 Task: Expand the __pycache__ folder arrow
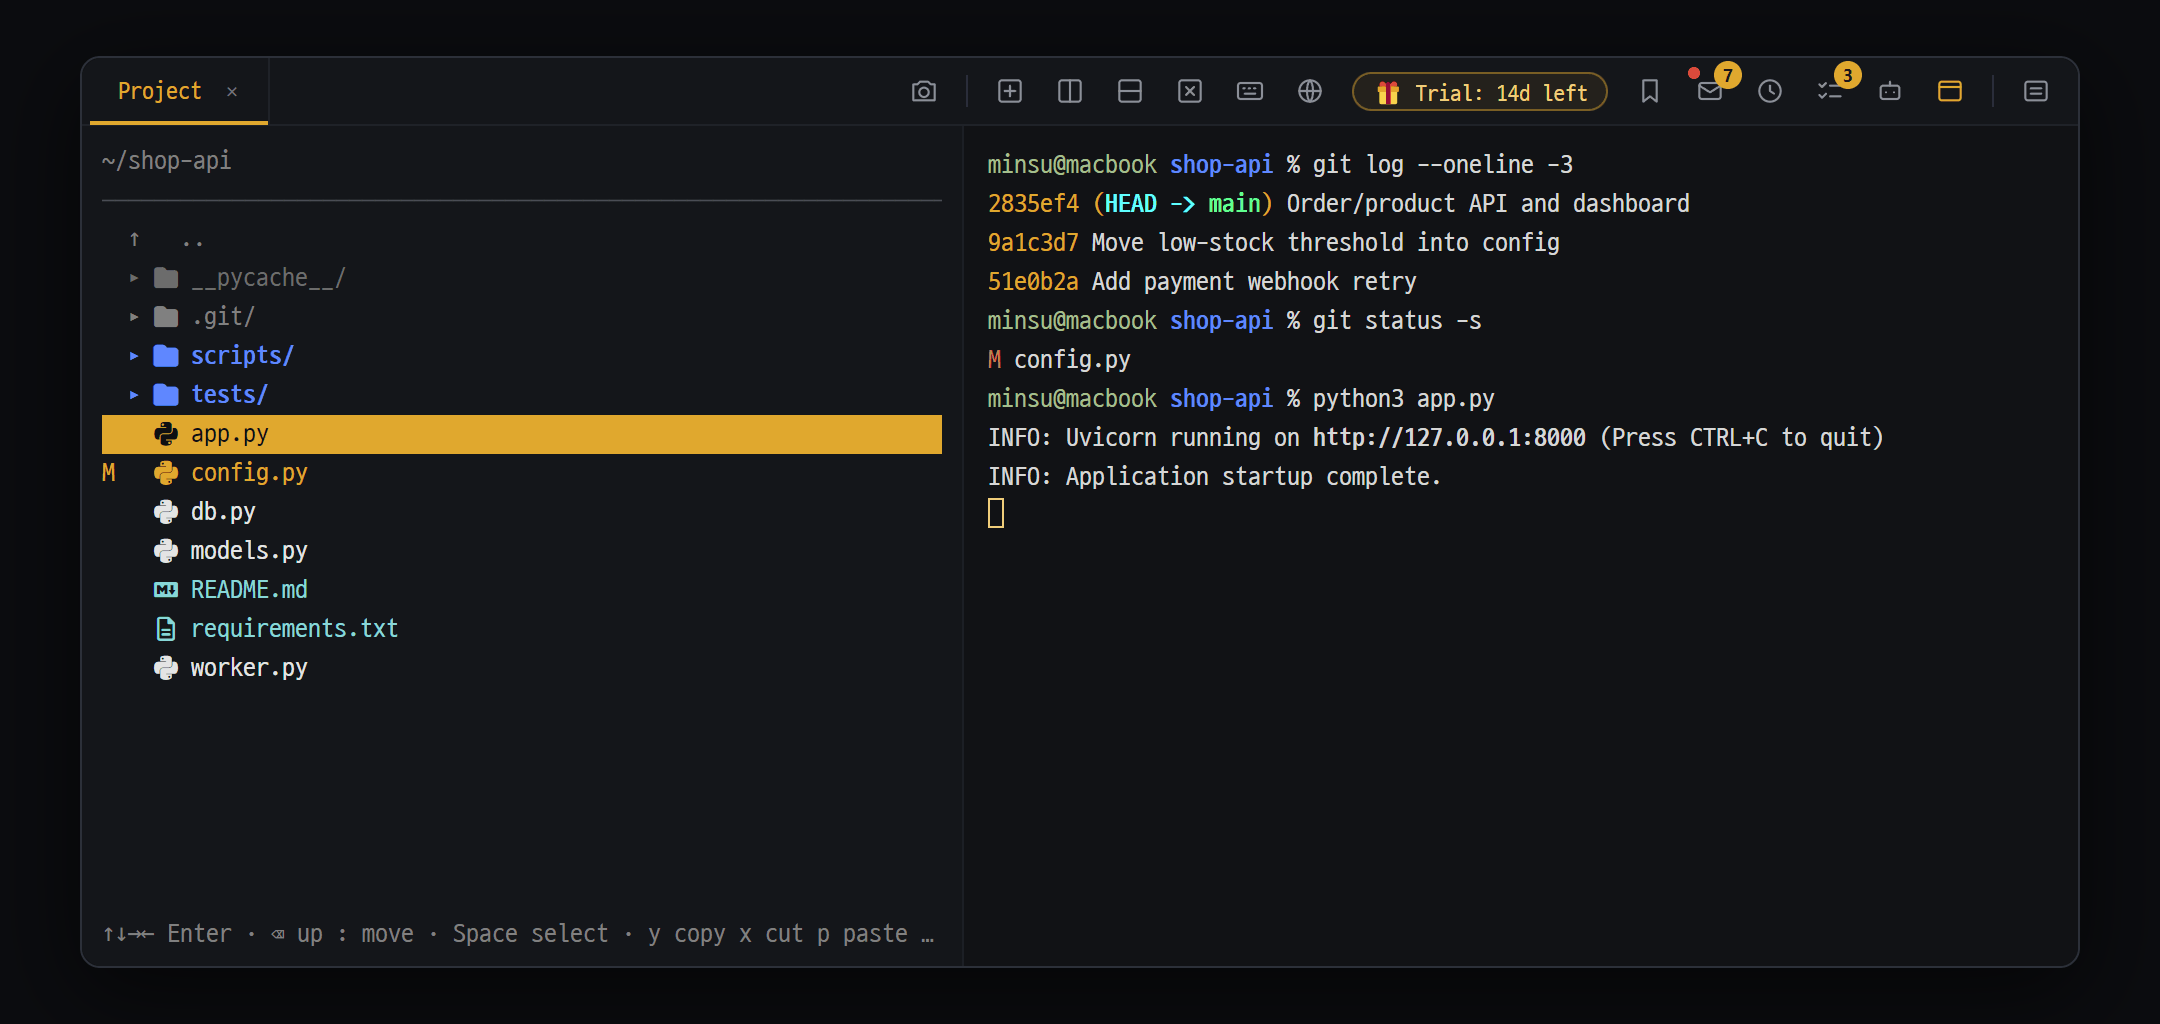(x=134, y=278)
